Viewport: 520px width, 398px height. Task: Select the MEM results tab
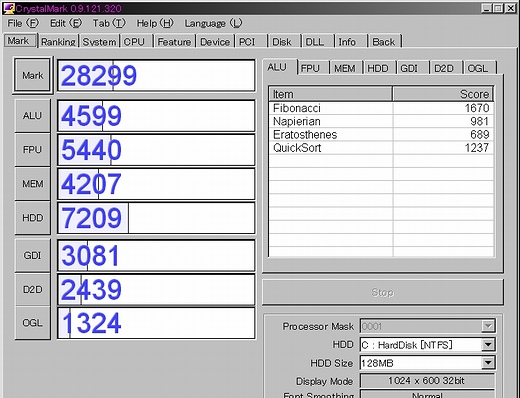(x=347, y=68)
